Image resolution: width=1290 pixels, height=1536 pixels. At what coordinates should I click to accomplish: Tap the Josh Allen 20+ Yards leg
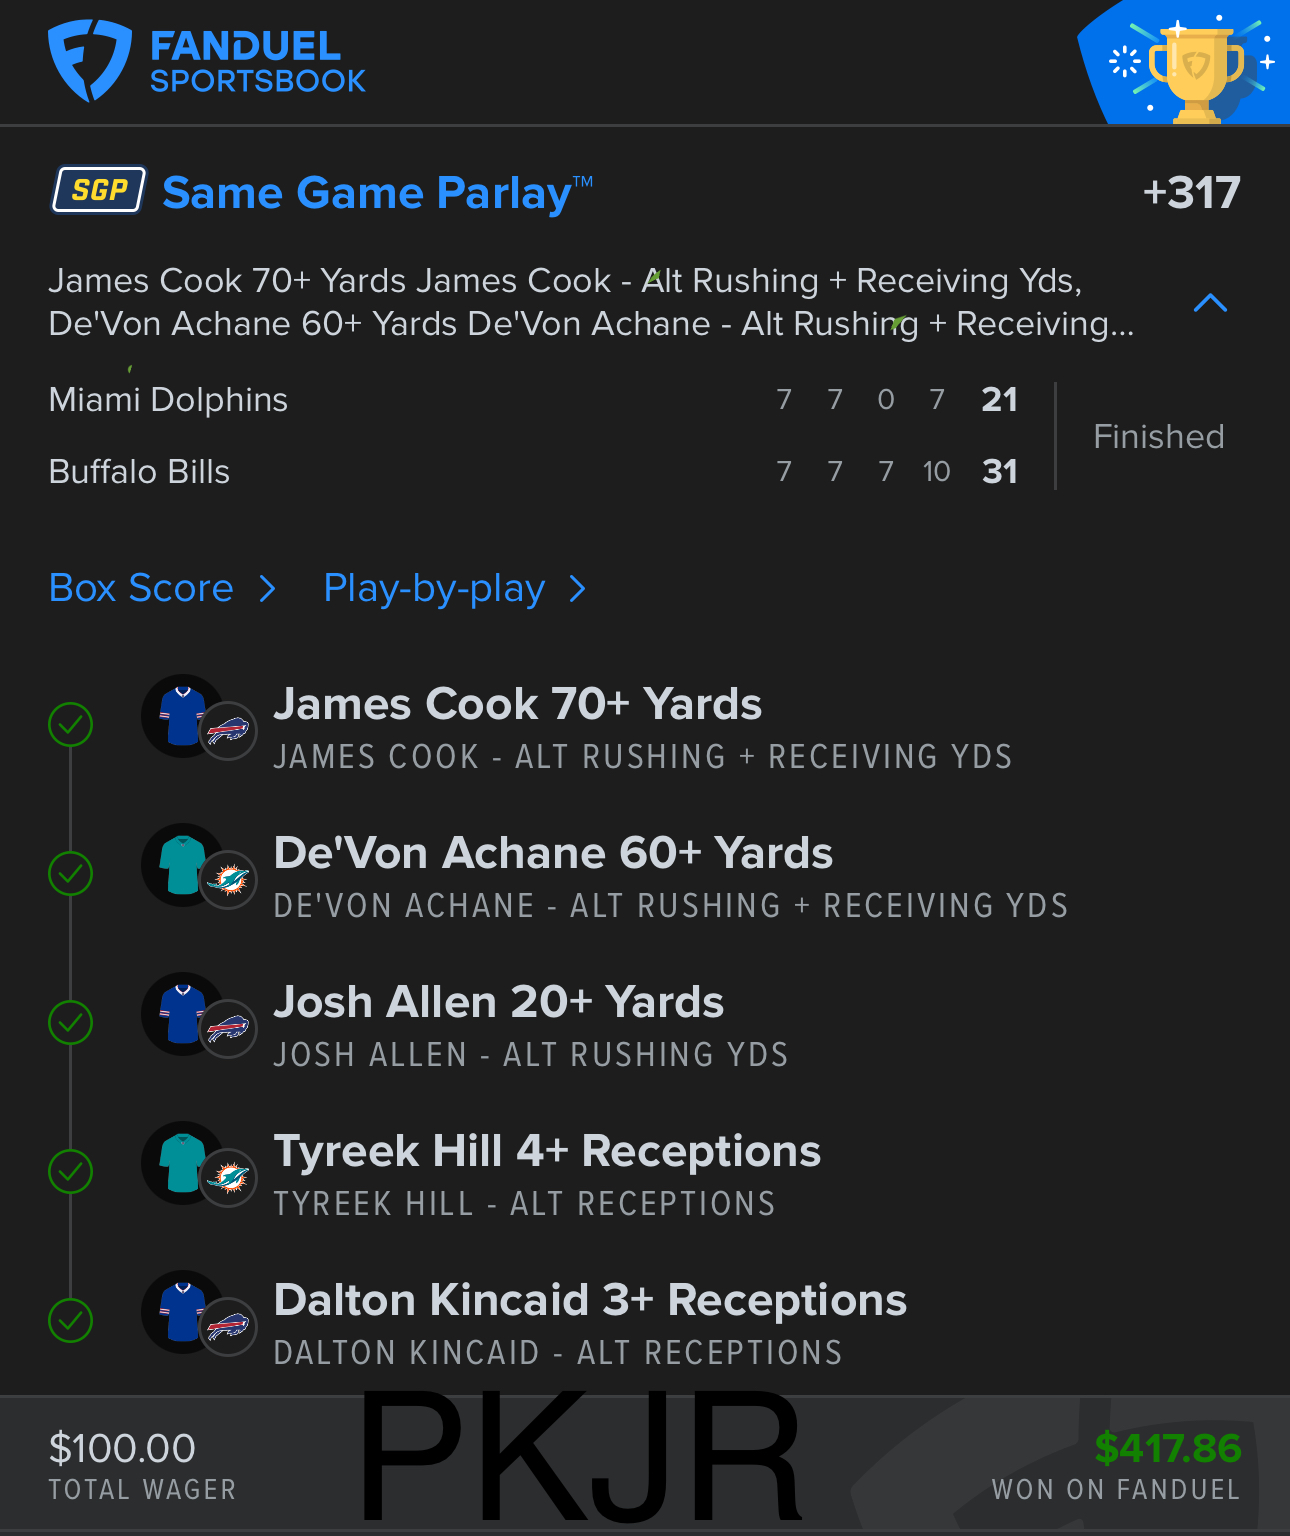pyautogui.click(x=498, y=1003)
